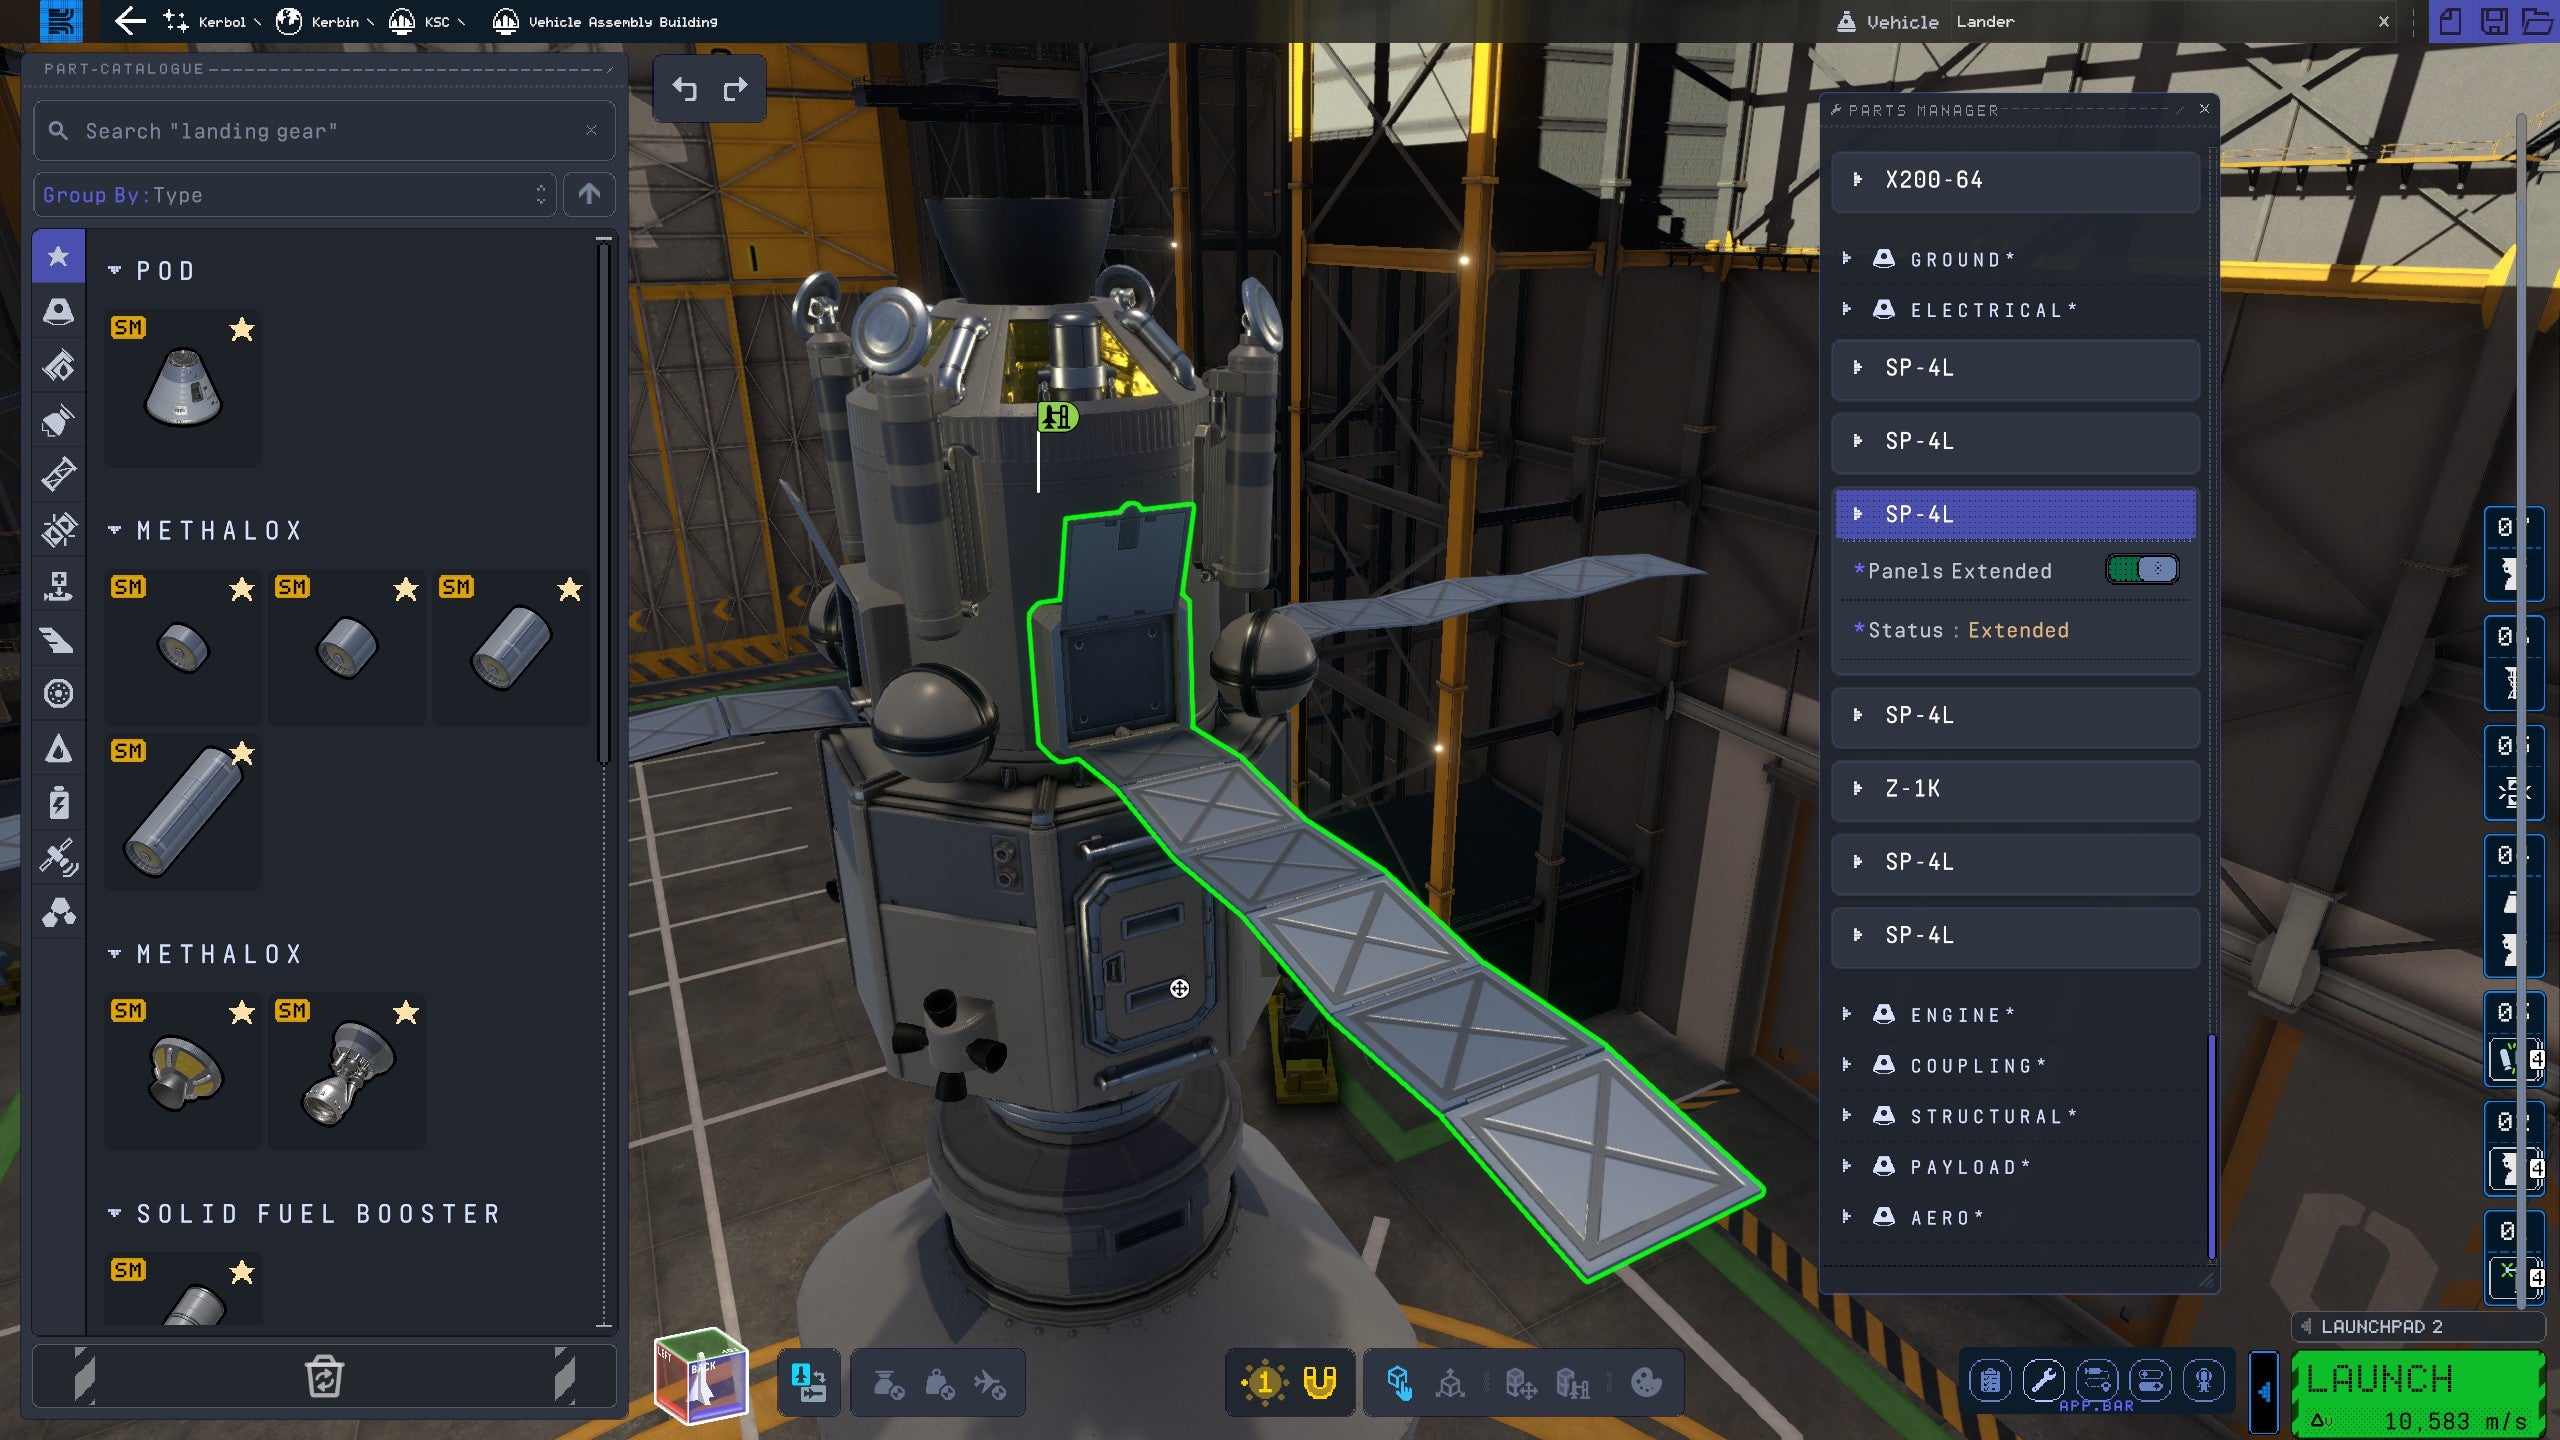Toggle the Panels Extended switch

tap(2141, 570)
